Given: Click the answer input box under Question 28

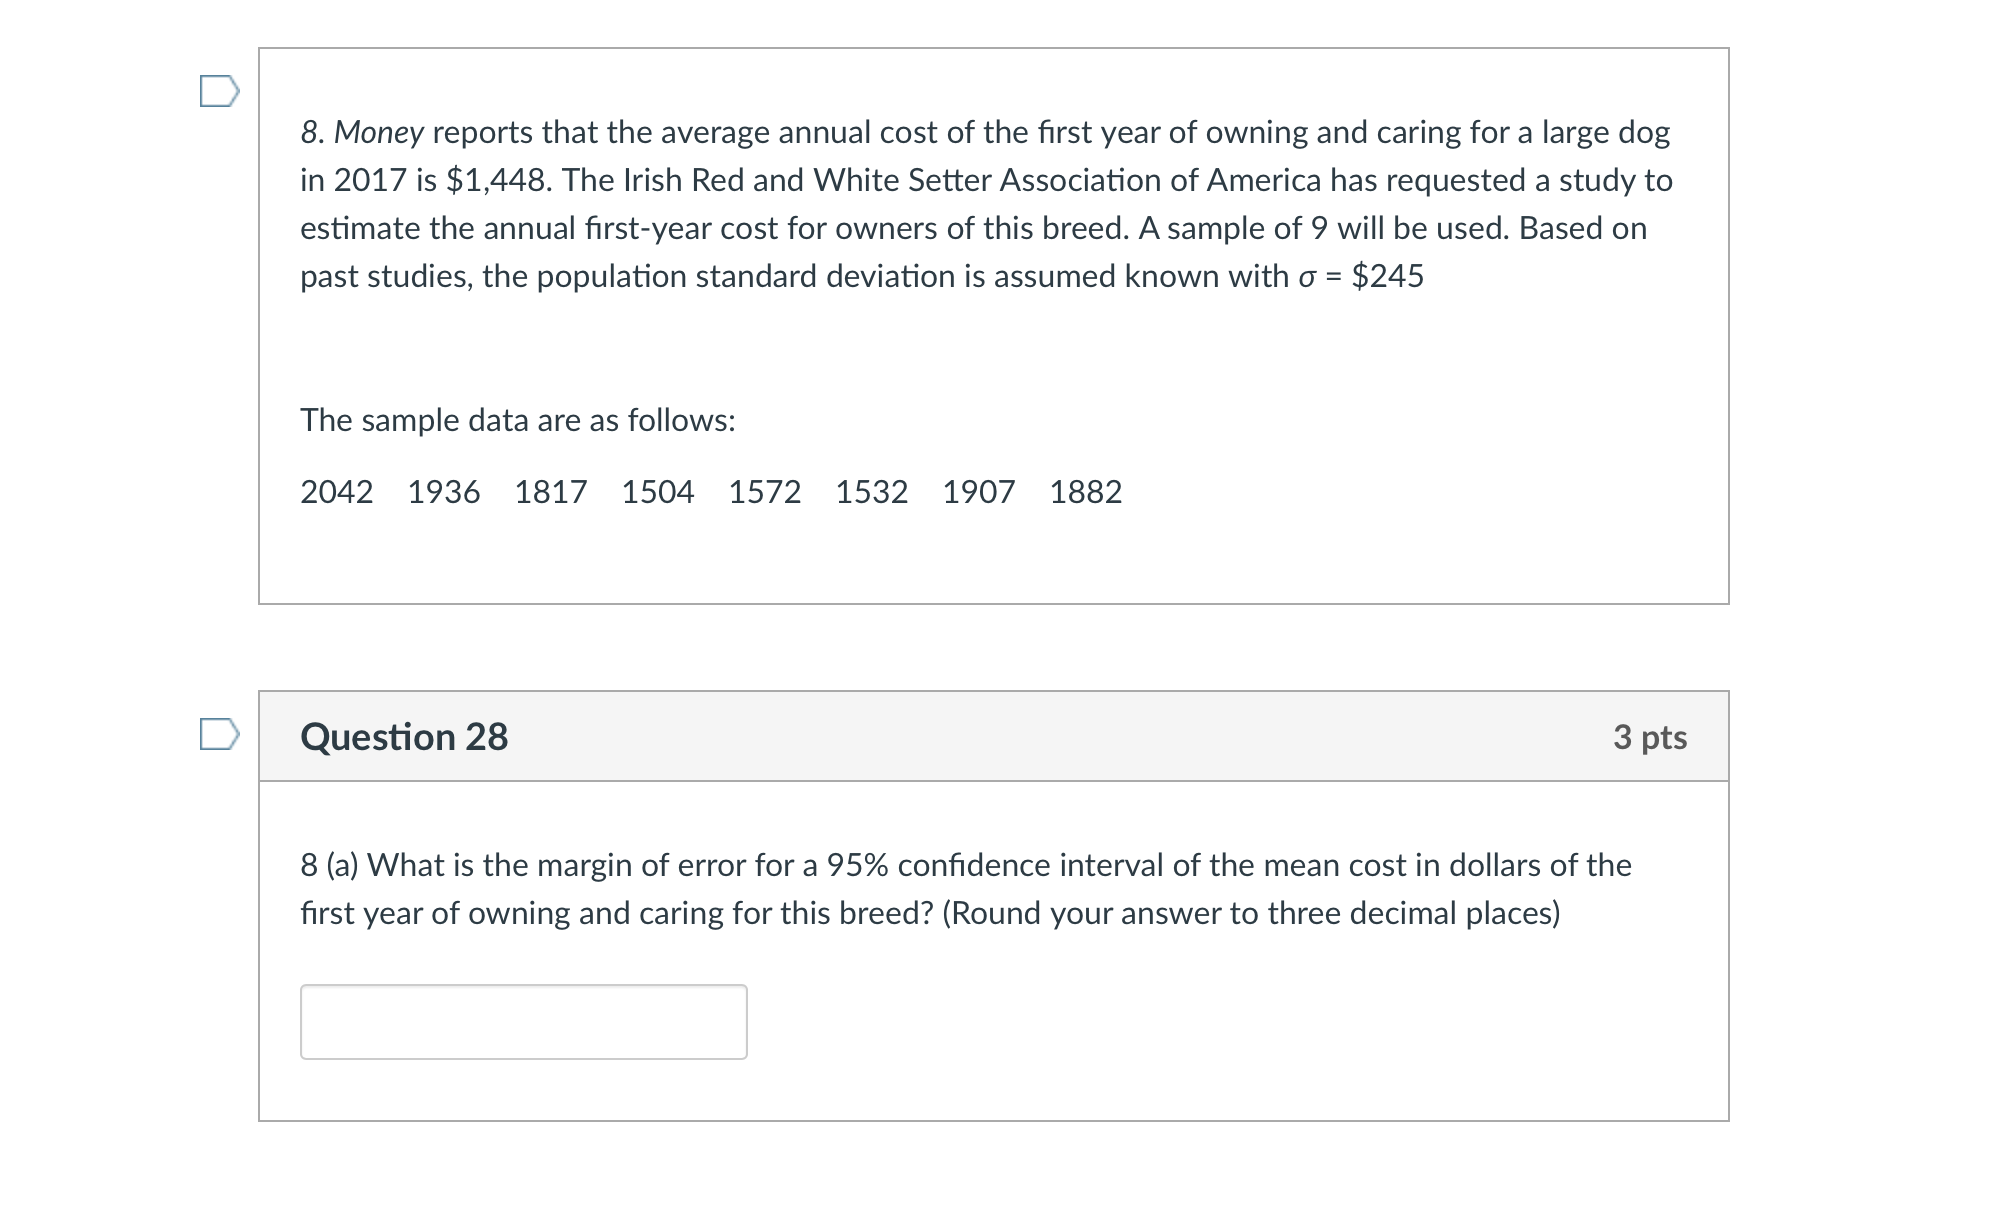Looking at the screenshot, I should (x=523, y=1022).
